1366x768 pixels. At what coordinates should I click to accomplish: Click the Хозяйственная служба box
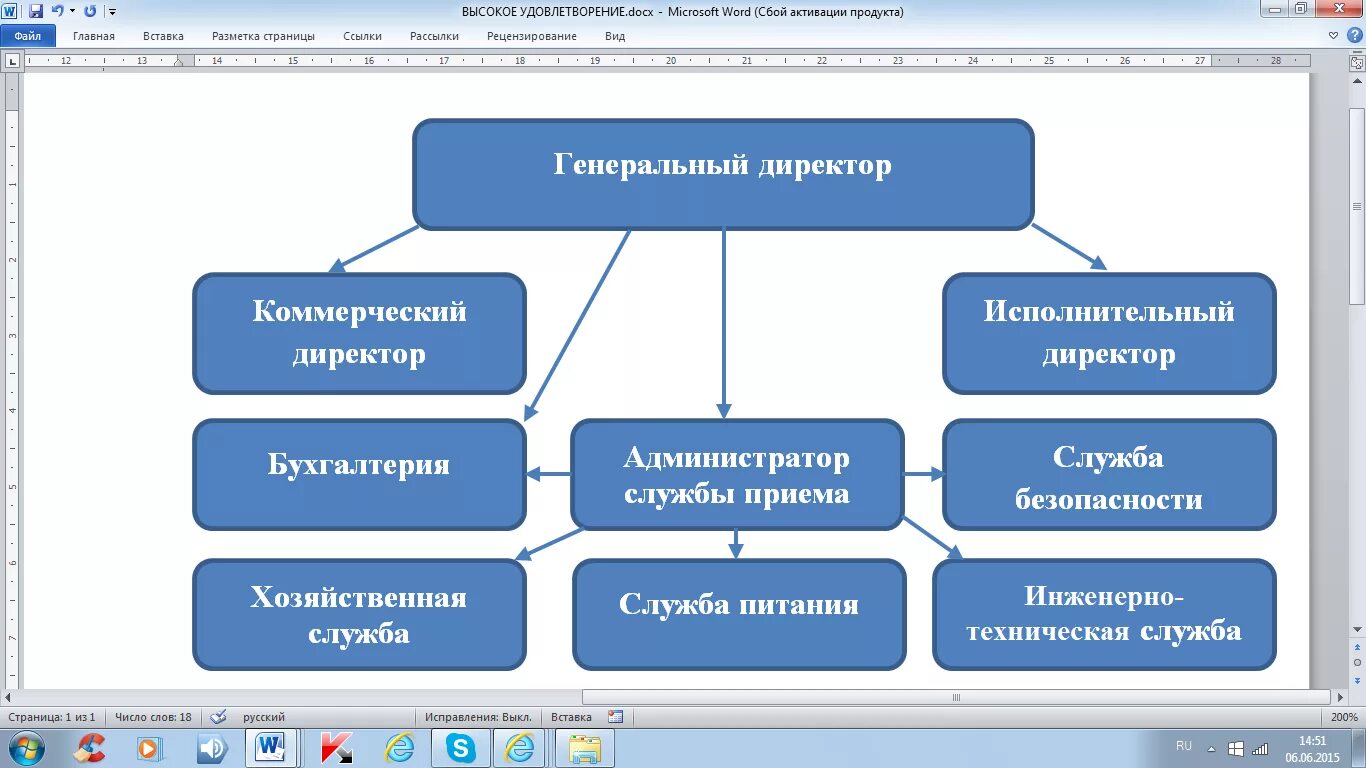[359, 614]
